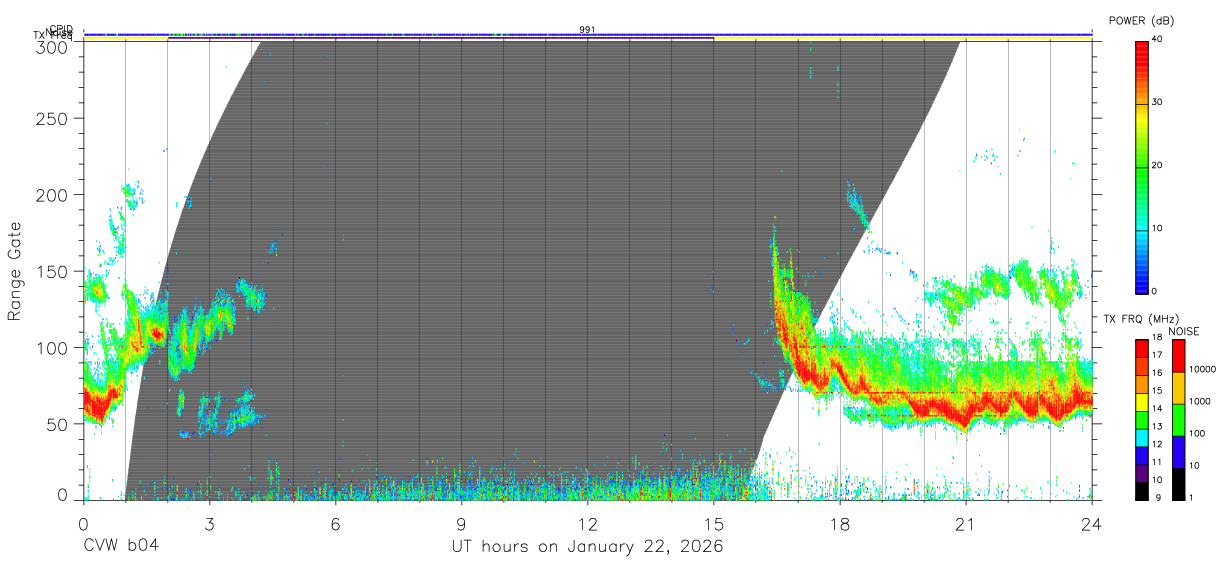Click the '15' hour label on x-axis

(714, 523)
